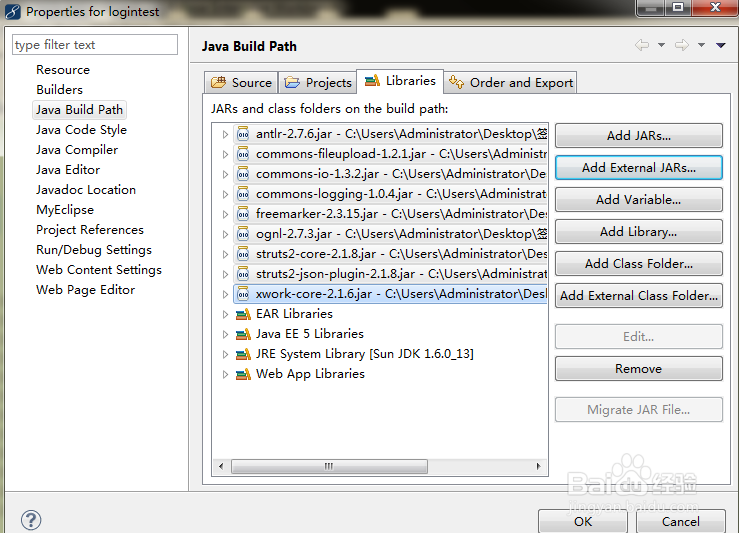Open the back history dropdown arrow

[x=662, y=45]
